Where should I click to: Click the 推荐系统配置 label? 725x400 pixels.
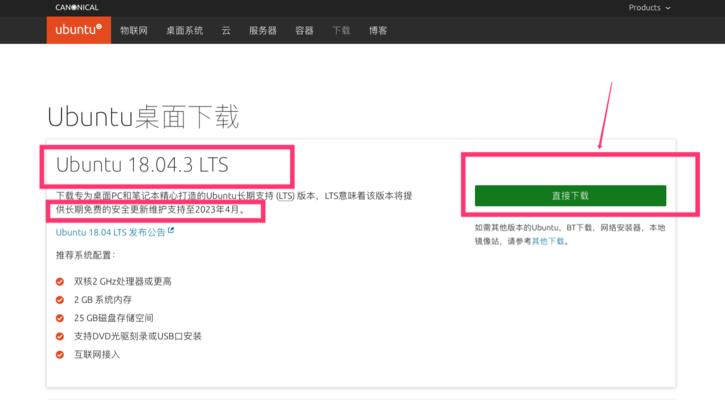(86, 255)
